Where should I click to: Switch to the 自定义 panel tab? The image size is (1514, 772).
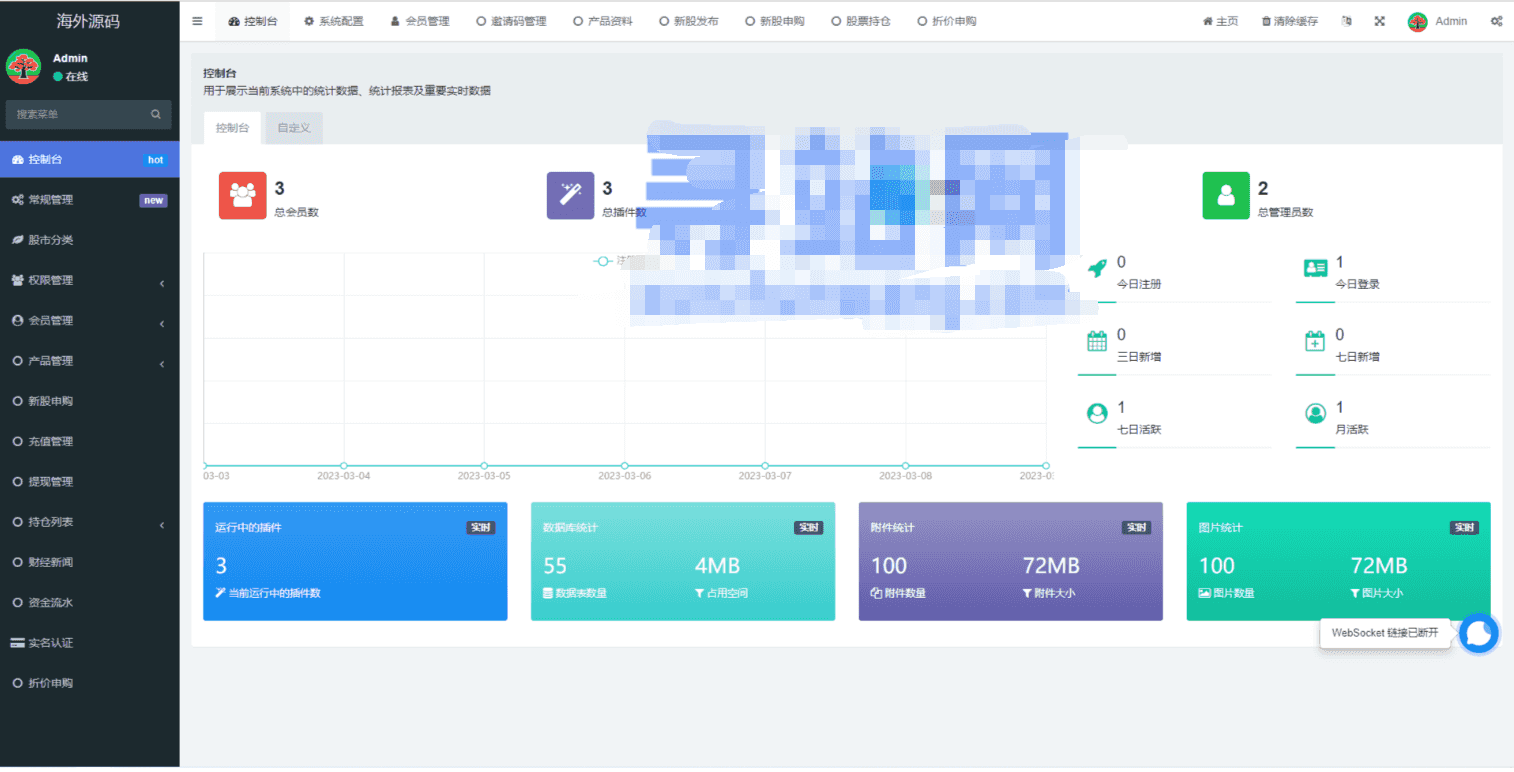click(x=294, y=128)
